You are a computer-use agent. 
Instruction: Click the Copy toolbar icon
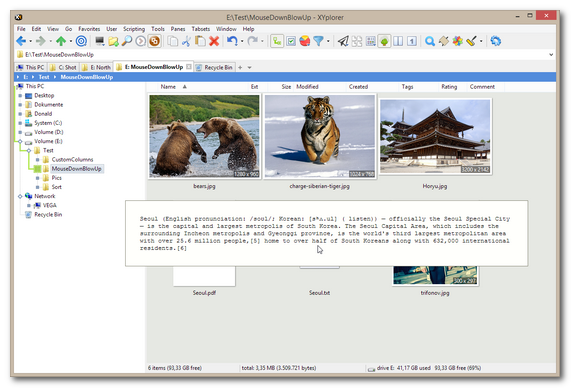click(173, 41)
